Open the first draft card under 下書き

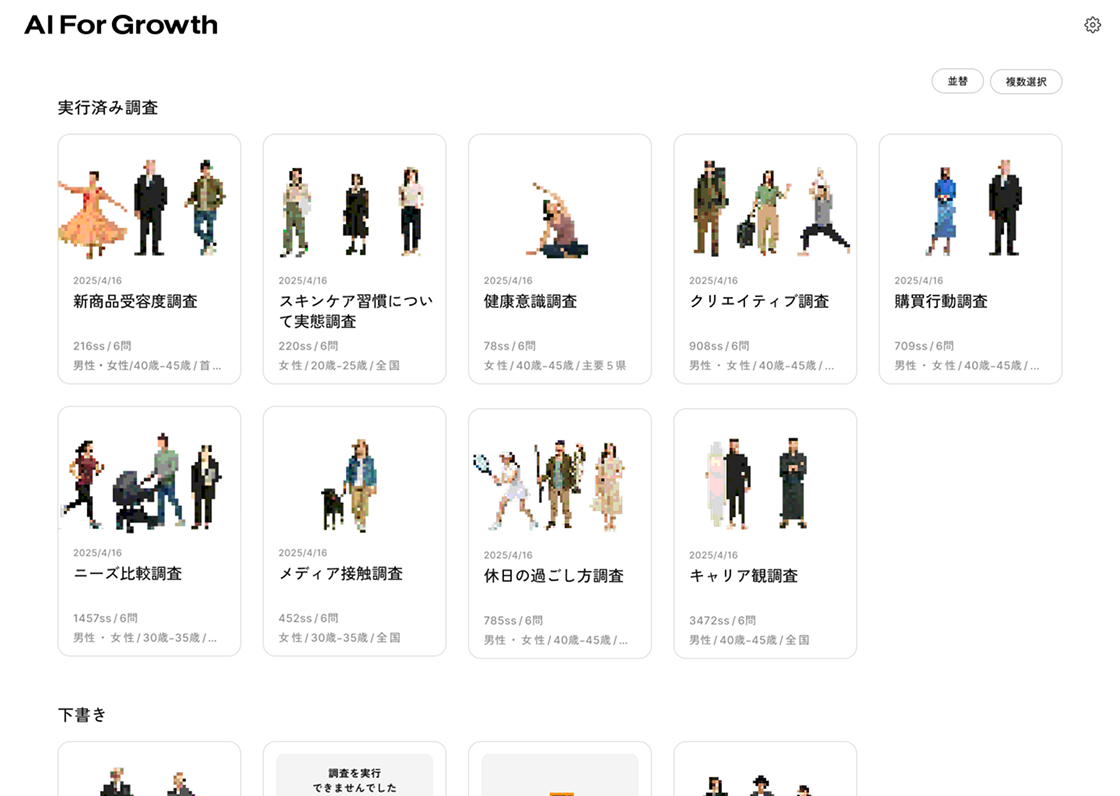149,770
